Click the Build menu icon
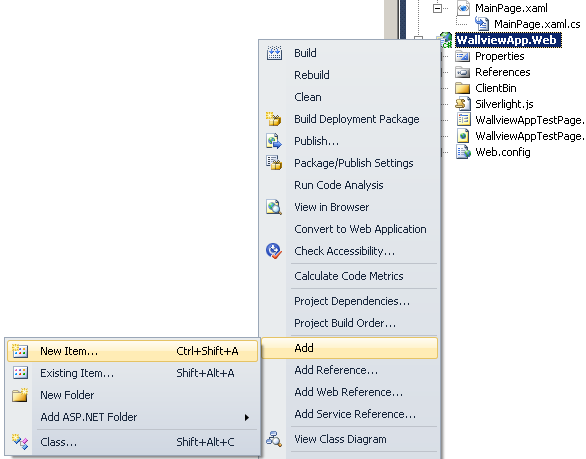This screenshot has width=586, height=459. click(274, 53)
